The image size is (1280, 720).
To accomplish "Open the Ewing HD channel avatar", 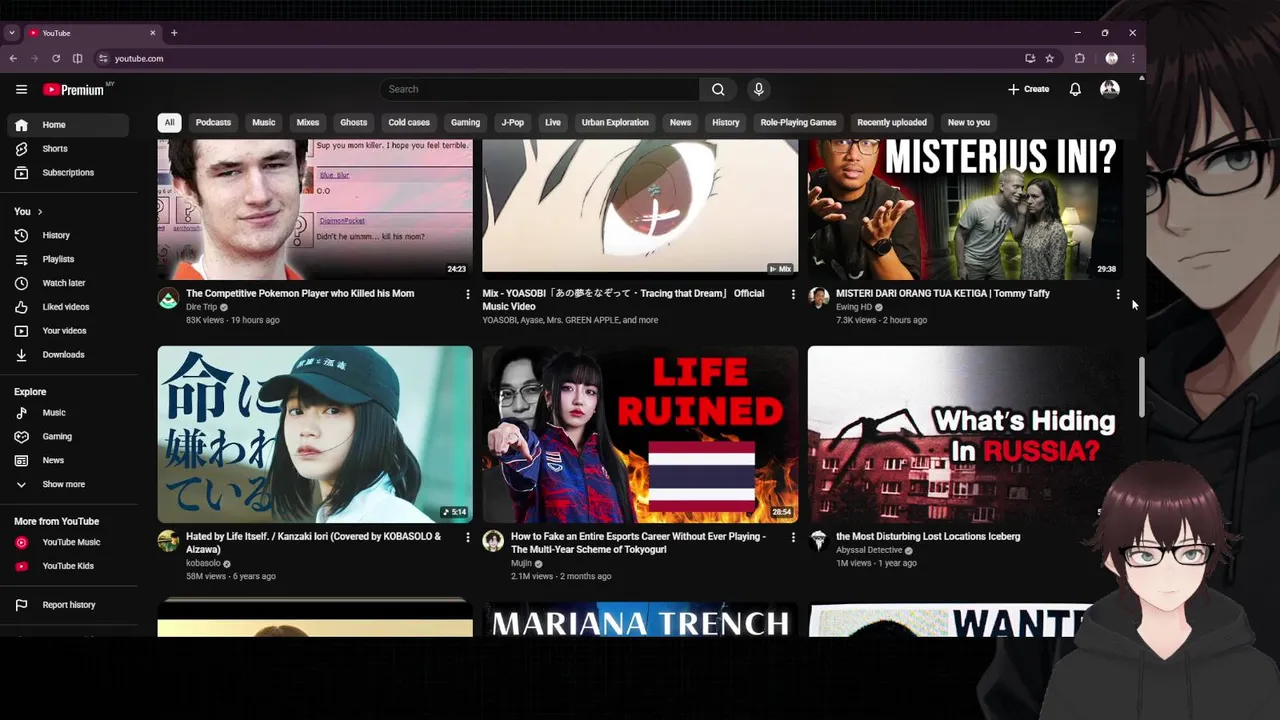I will coord(819,298).
